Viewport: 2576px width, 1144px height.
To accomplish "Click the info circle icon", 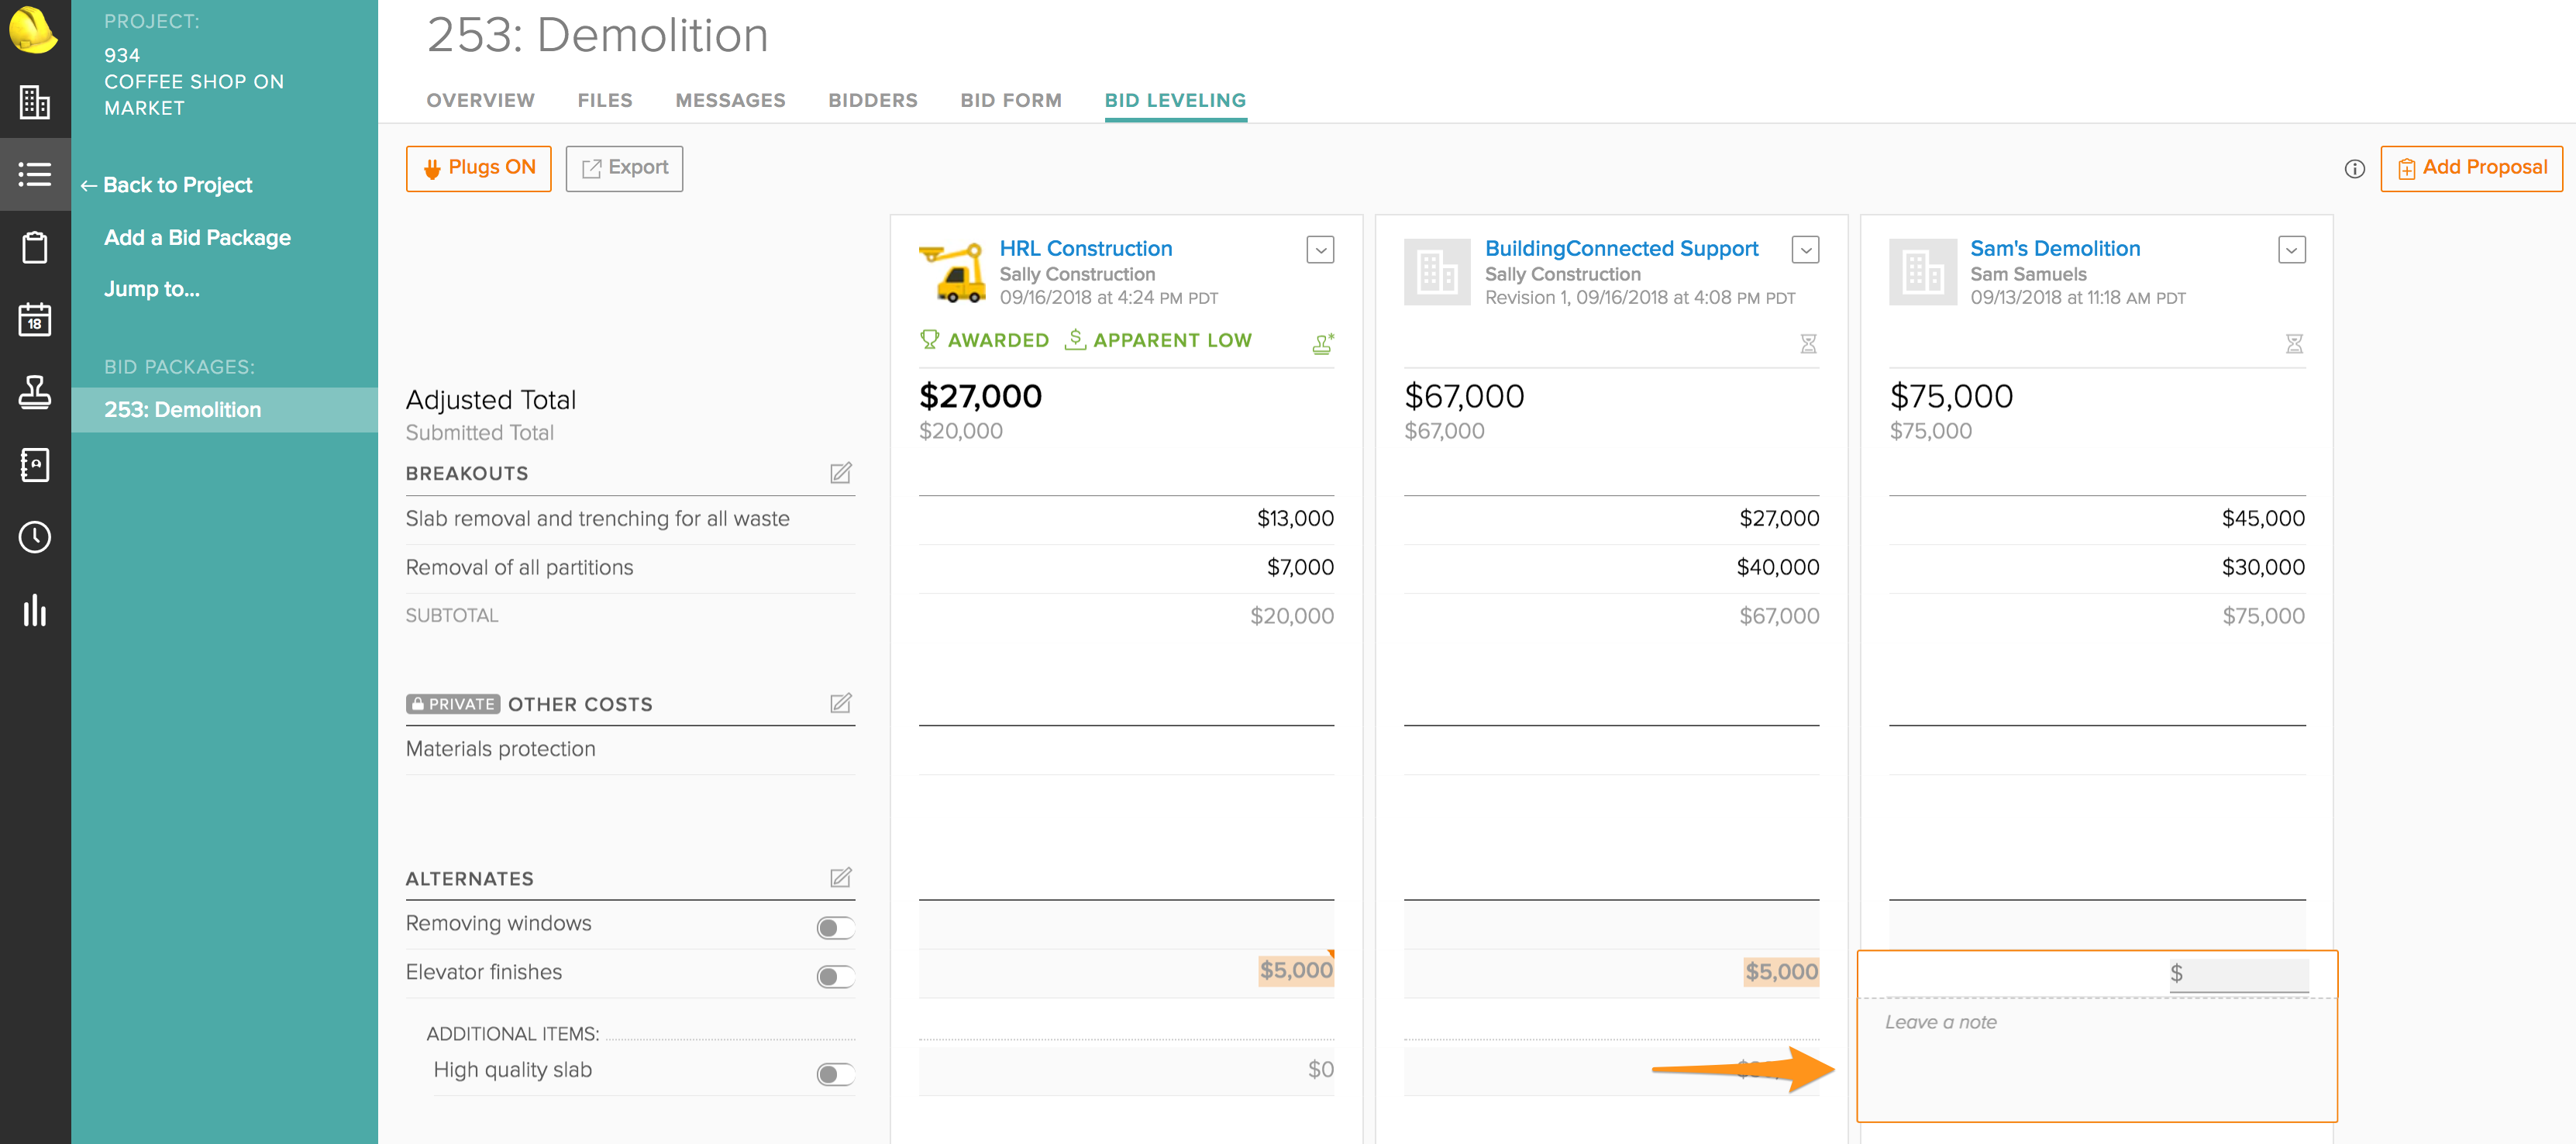I will (2354, 169).
